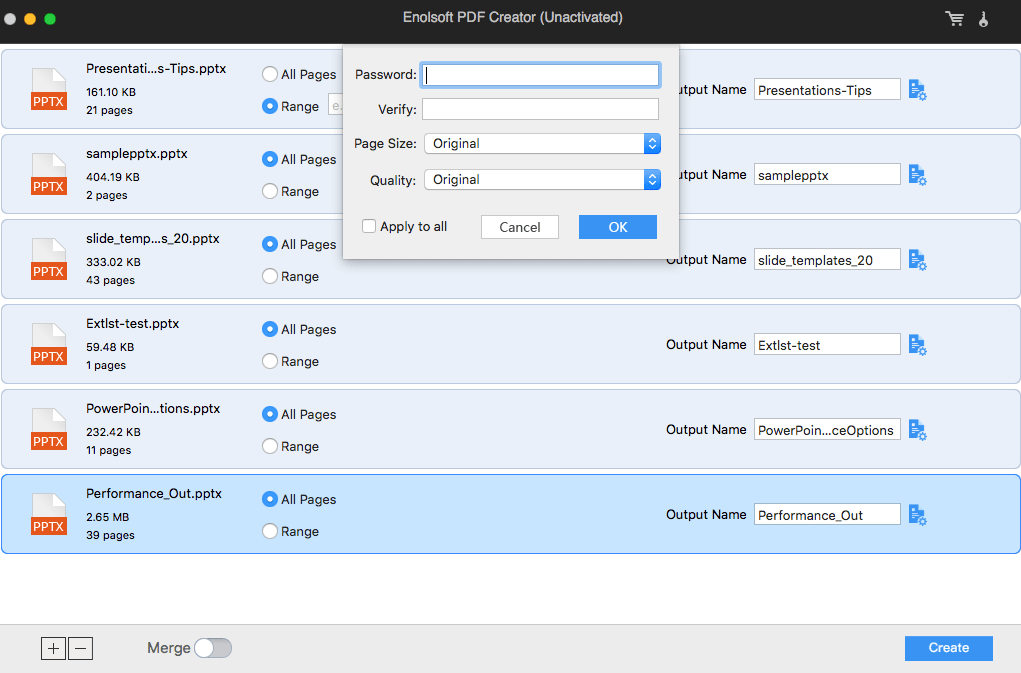
Task: Select the PowerPoin...tions.pptx file row
Action: [x=510, y=429]
